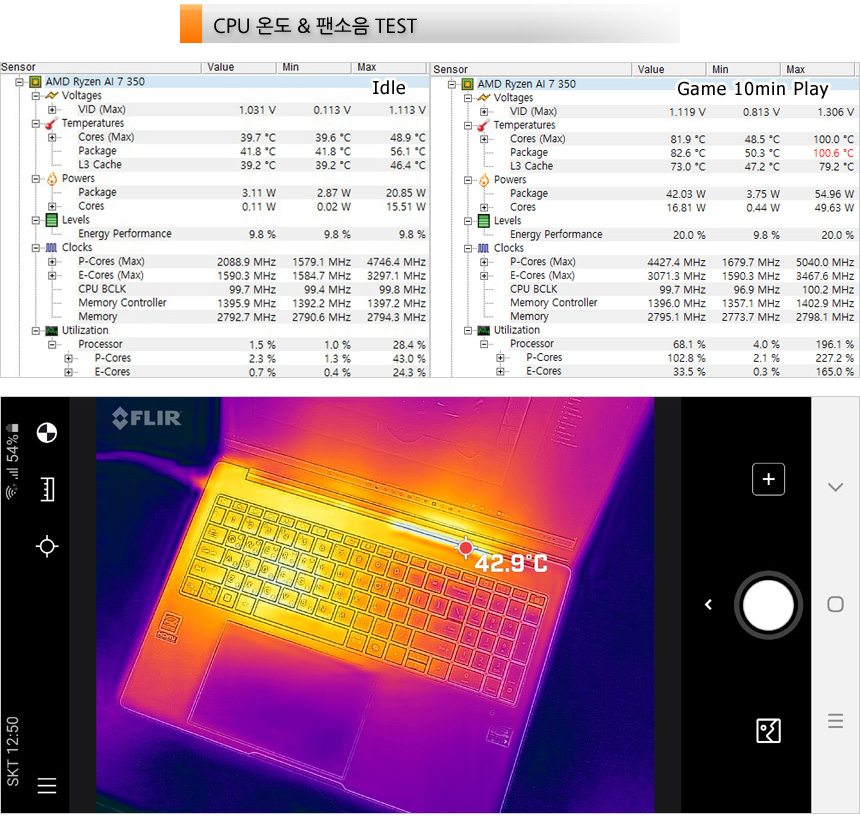The height and width of the screenshot is (816, 860).
Task: Collapse Utilization node in the Idle panel
Action: tap(36, 330)
